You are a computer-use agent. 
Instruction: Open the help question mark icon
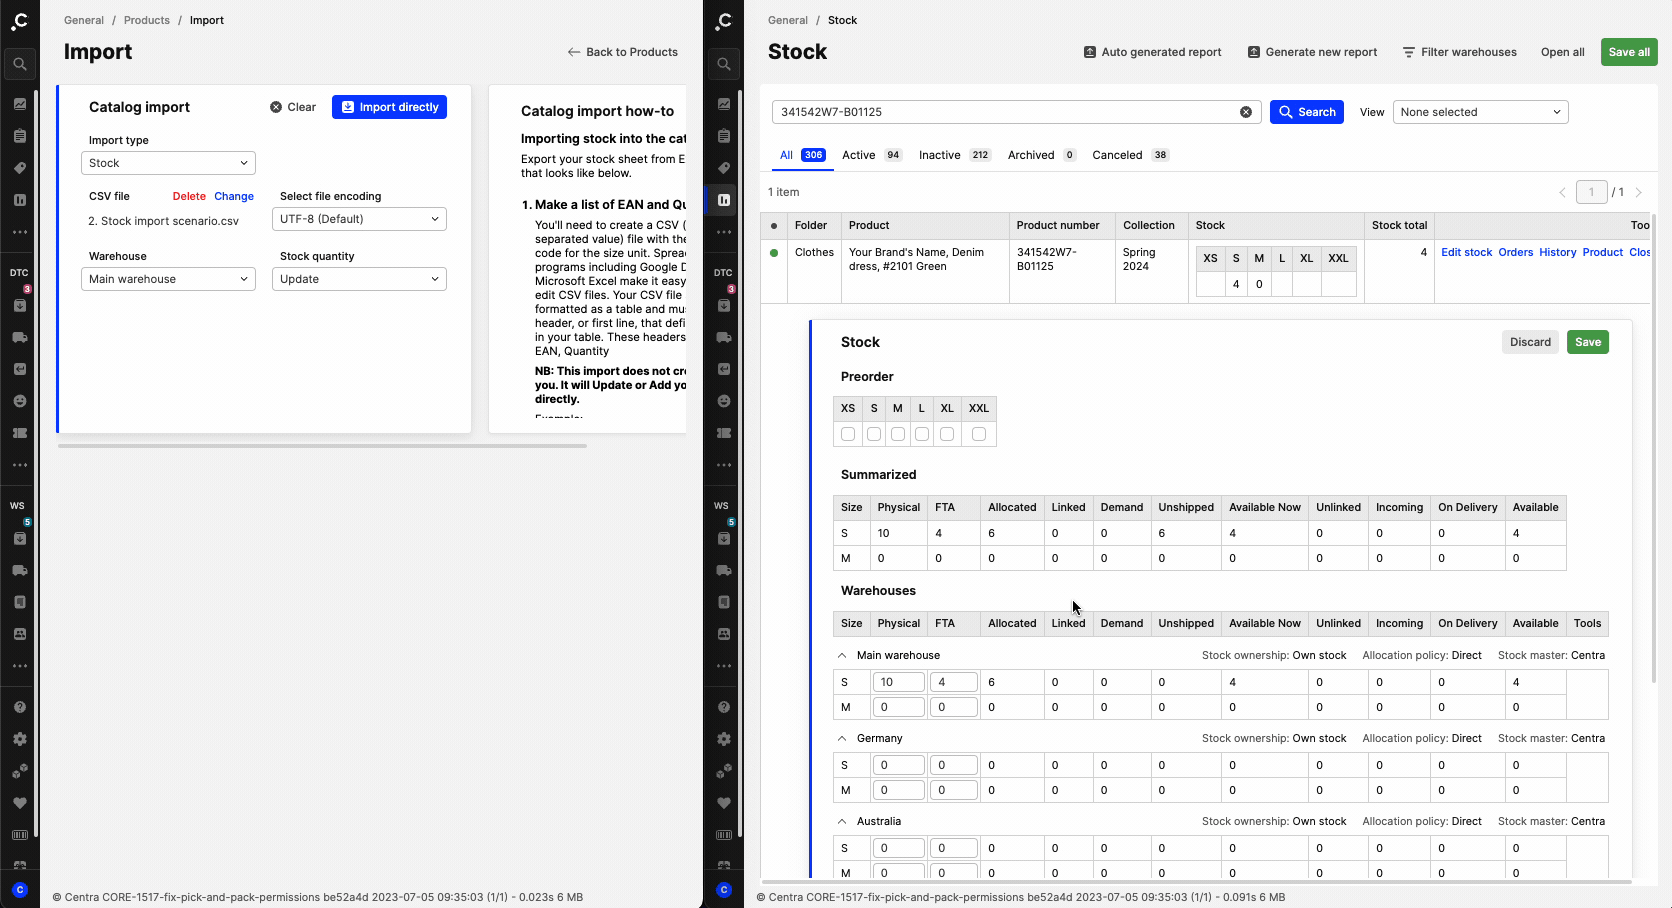[x=20, y=707]
